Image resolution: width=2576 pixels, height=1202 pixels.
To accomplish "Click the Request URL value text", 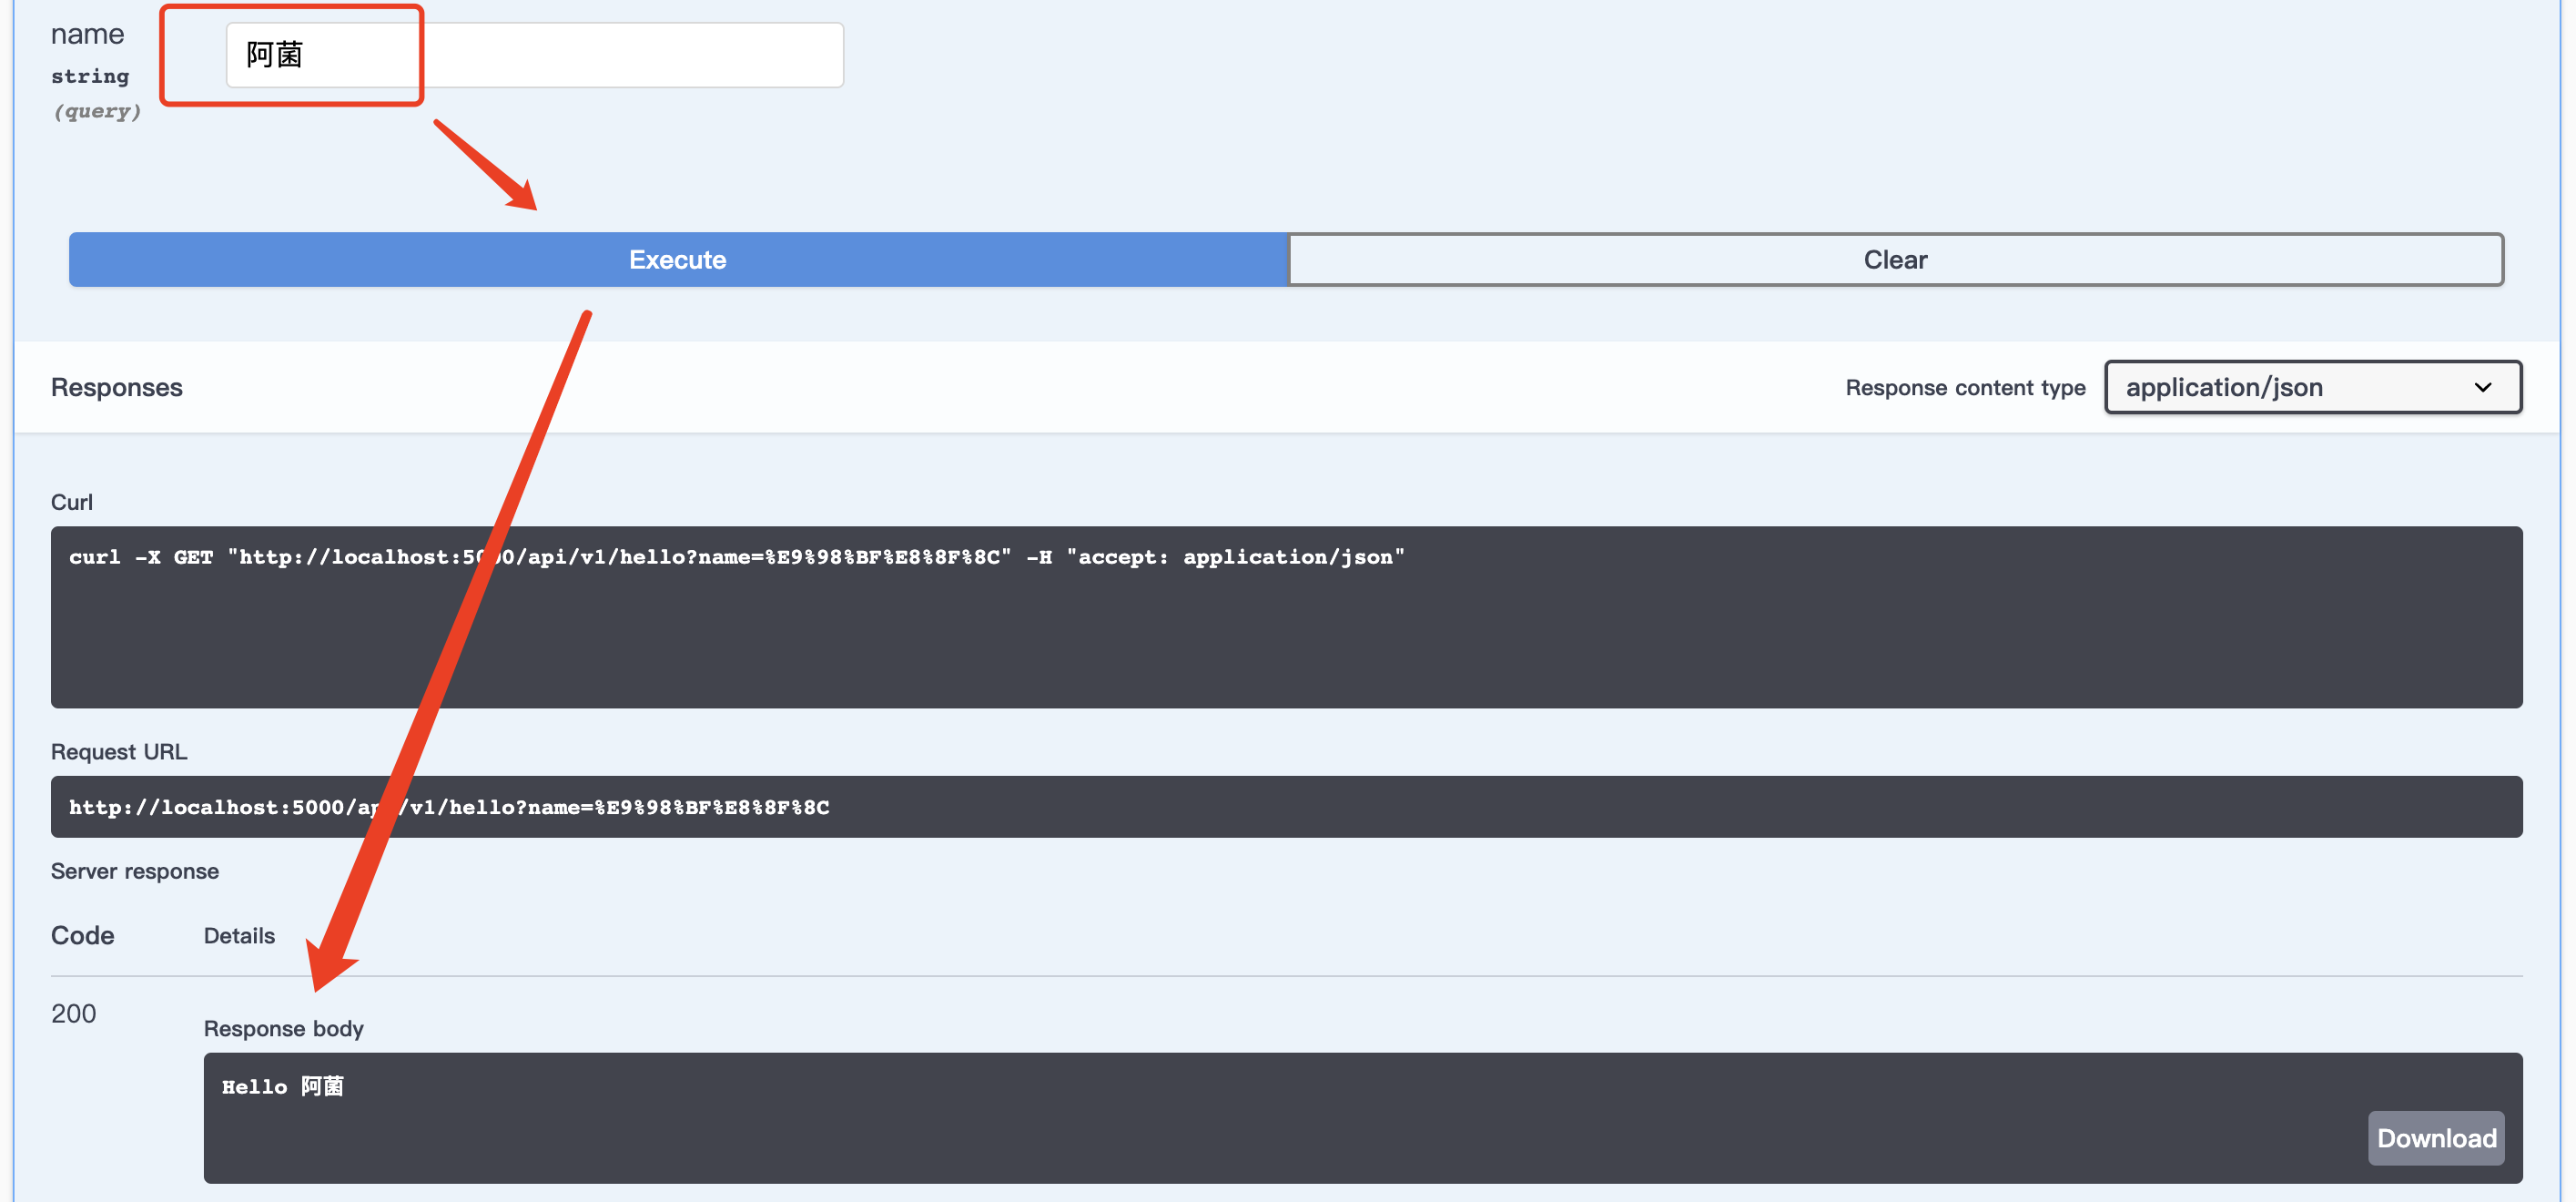I will [449, 807].
